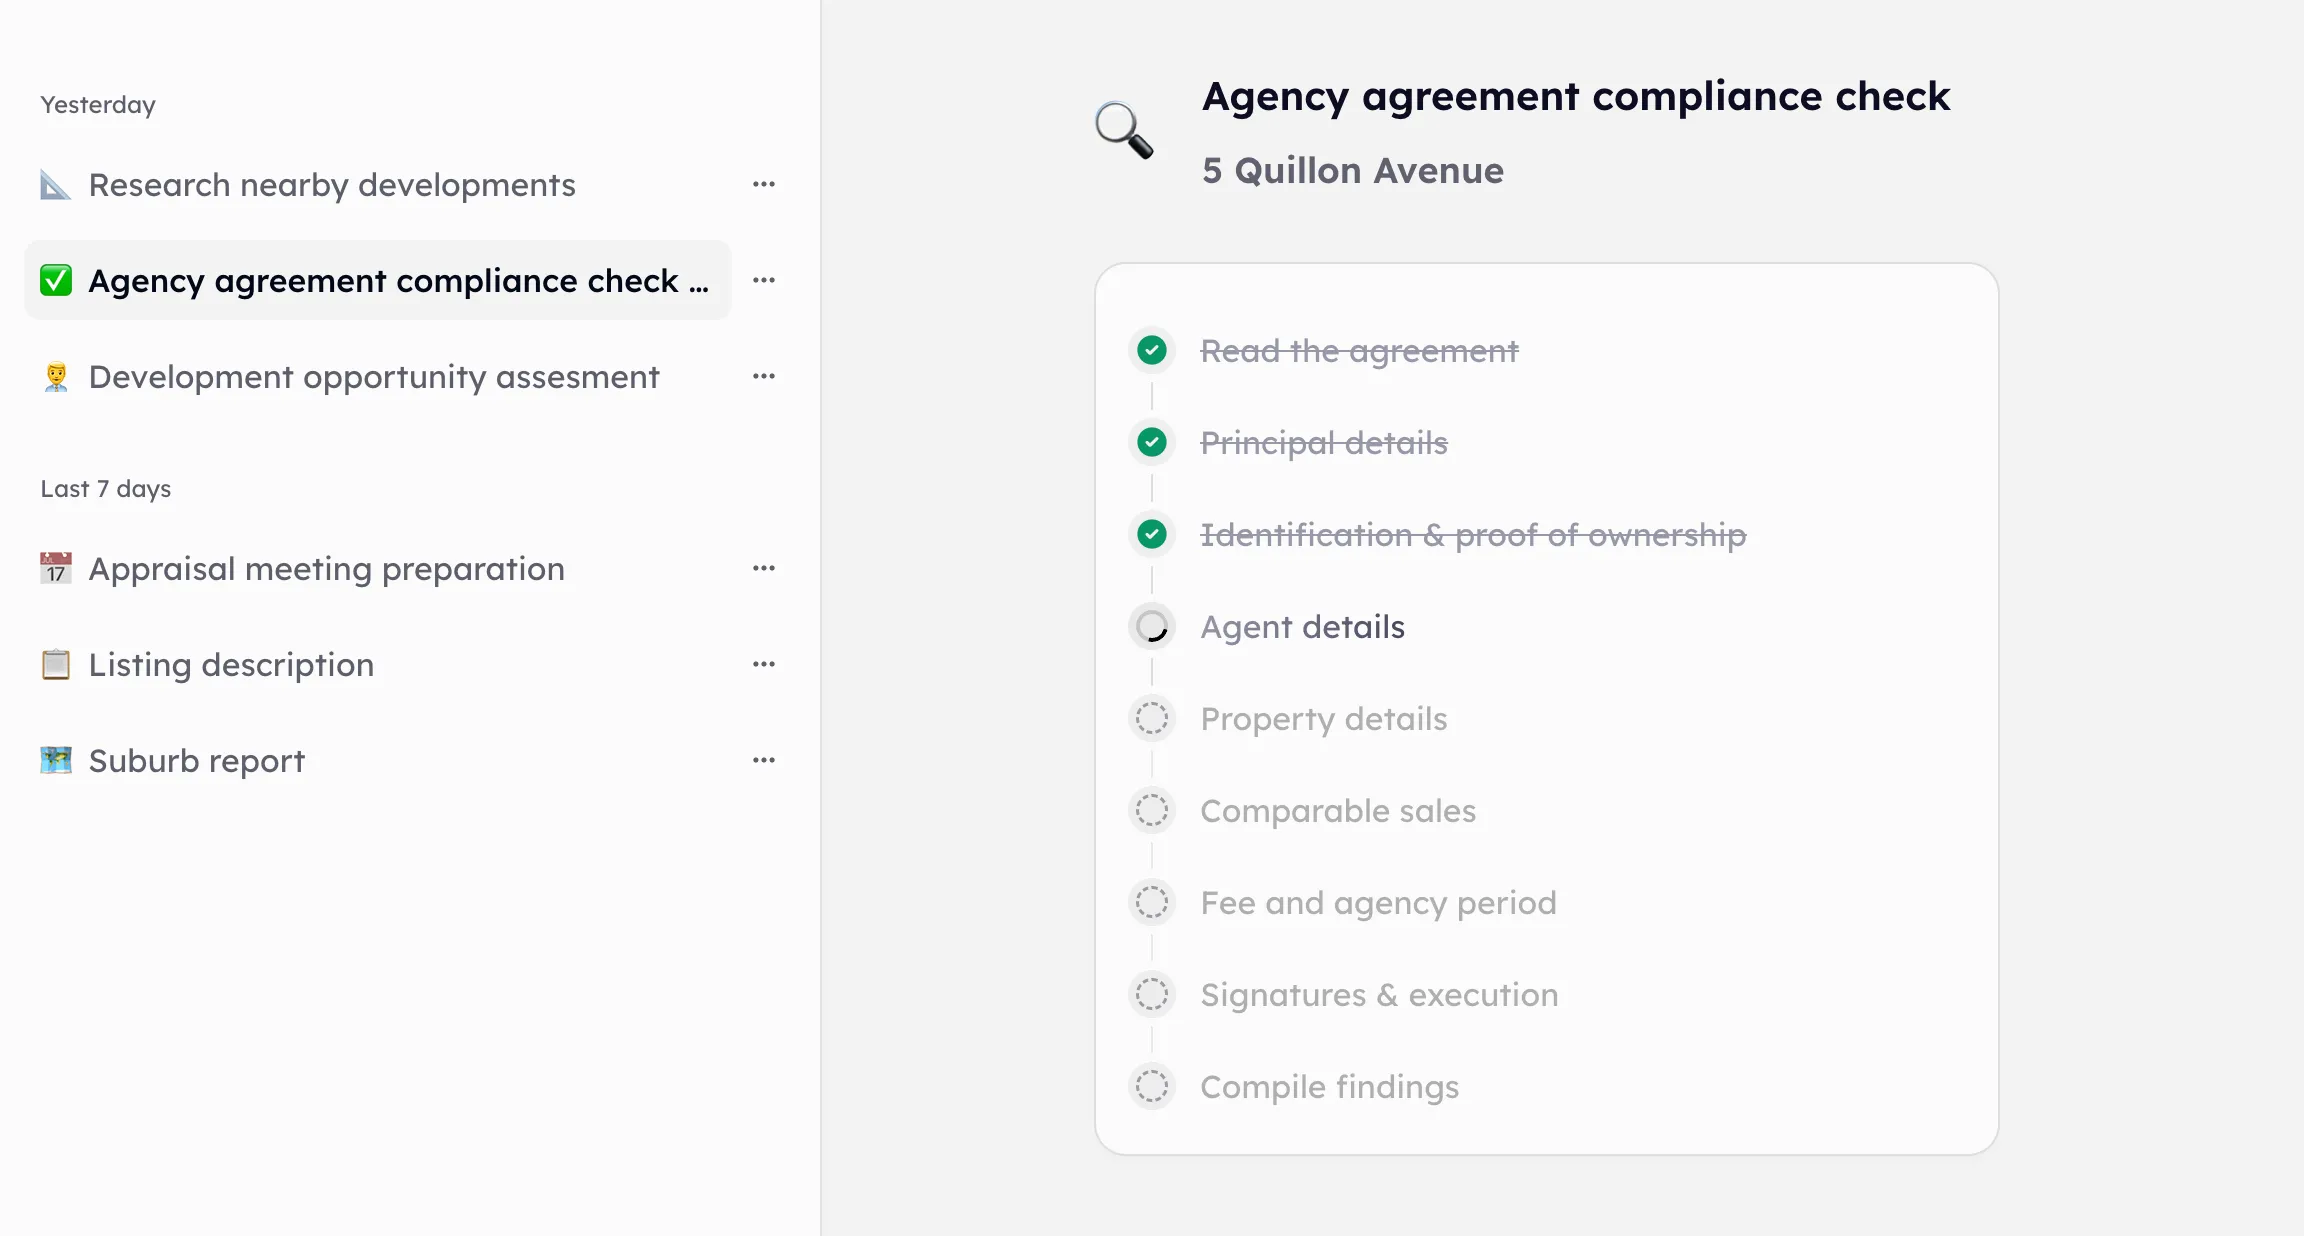The width and height of the screenshot is (2304, 1236).
Task: Click the Agency agreement compliance check page title
Action: coord(1576,96)
